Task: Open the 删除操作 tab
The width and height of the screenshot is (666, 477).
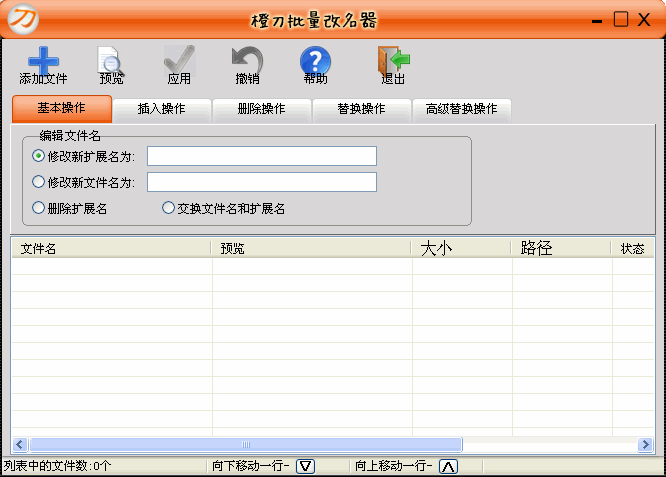Action: click(x=262, y=110)
